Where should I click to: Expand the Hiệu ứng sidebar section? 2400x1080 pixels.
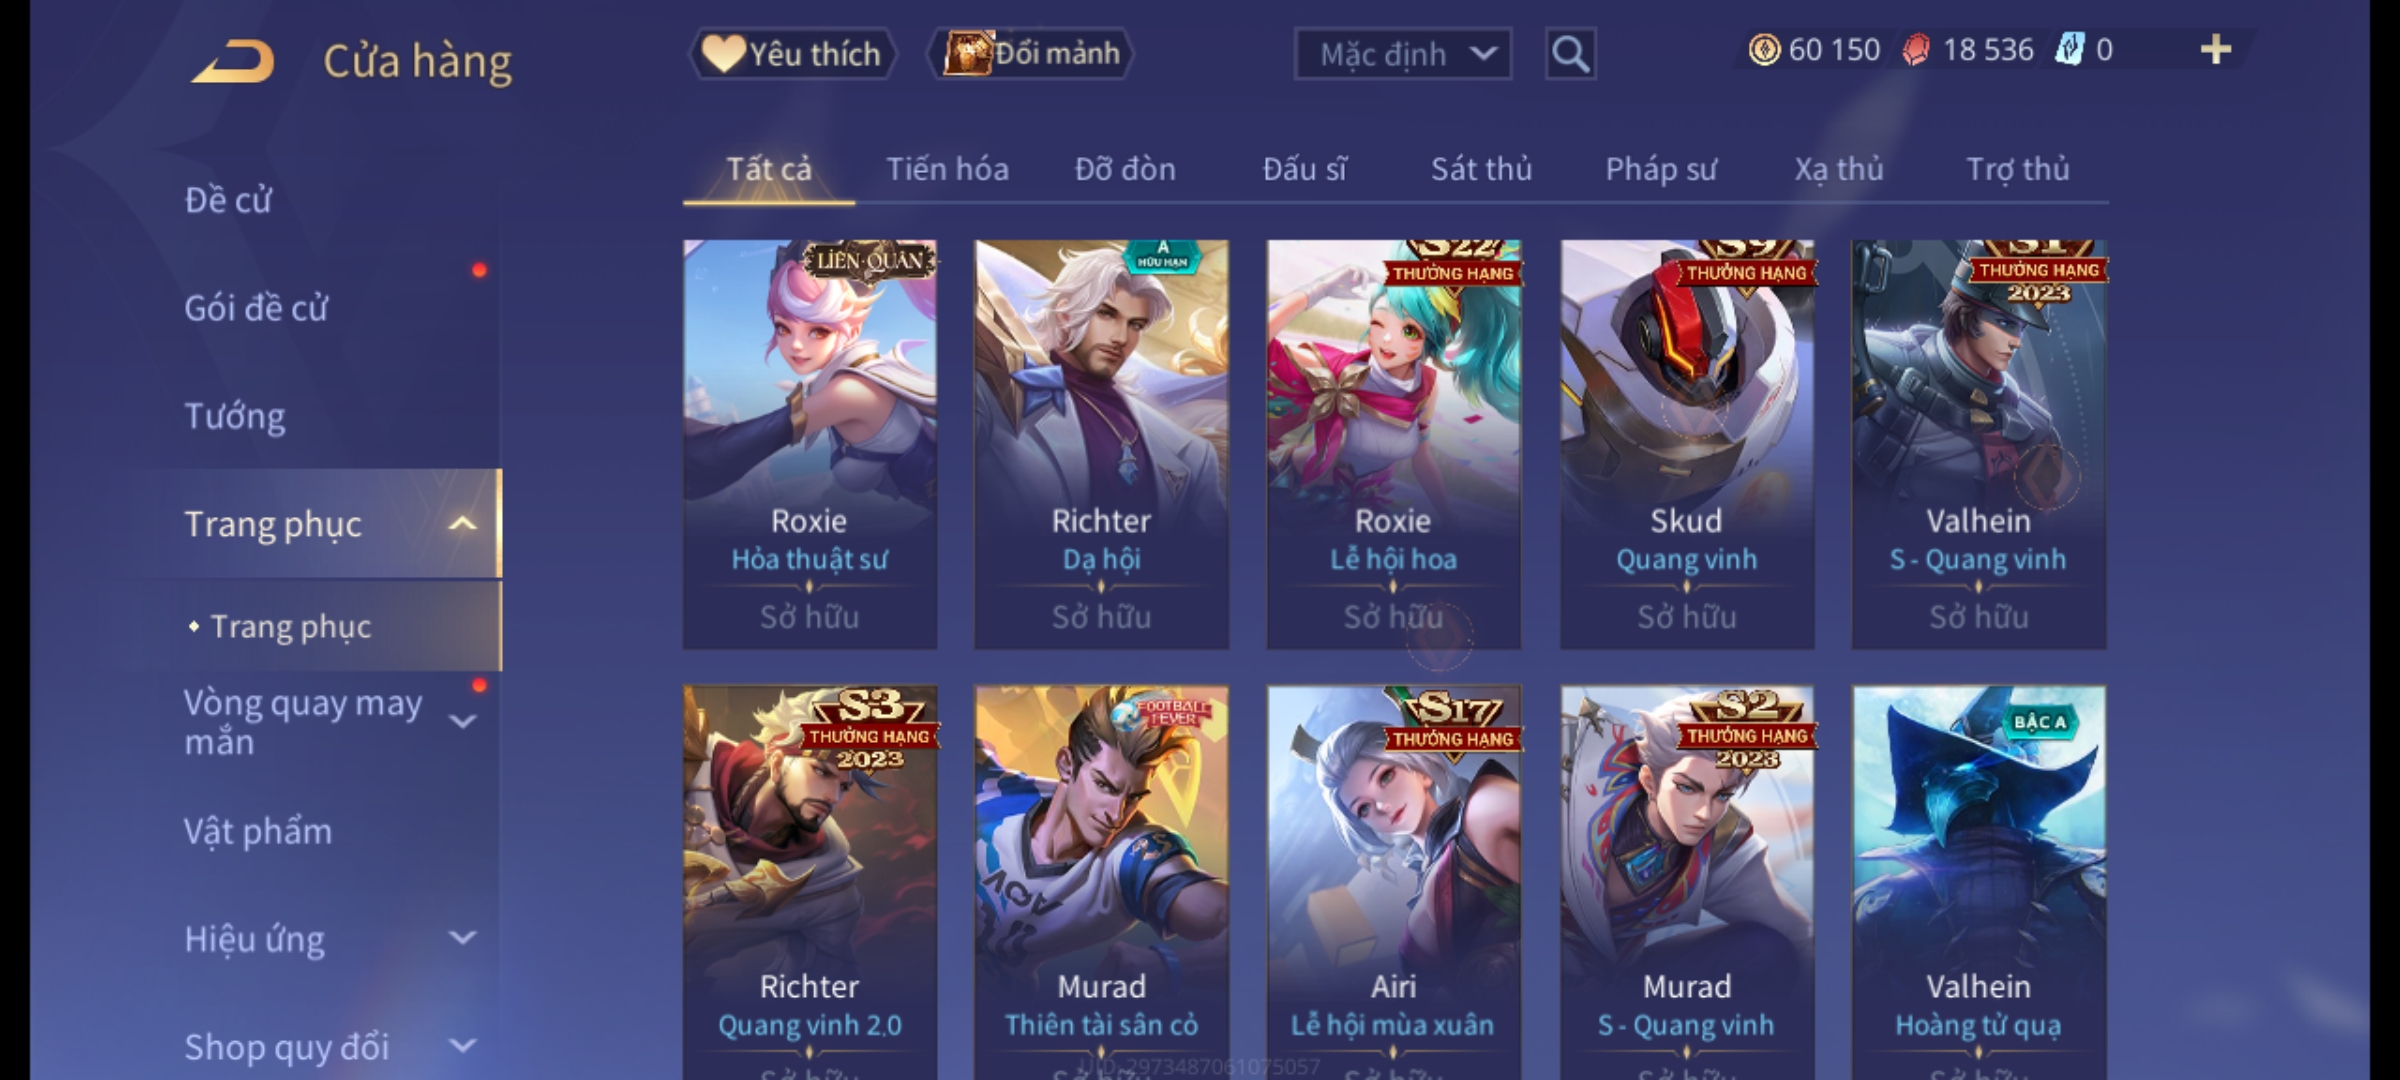click(462, 938)
